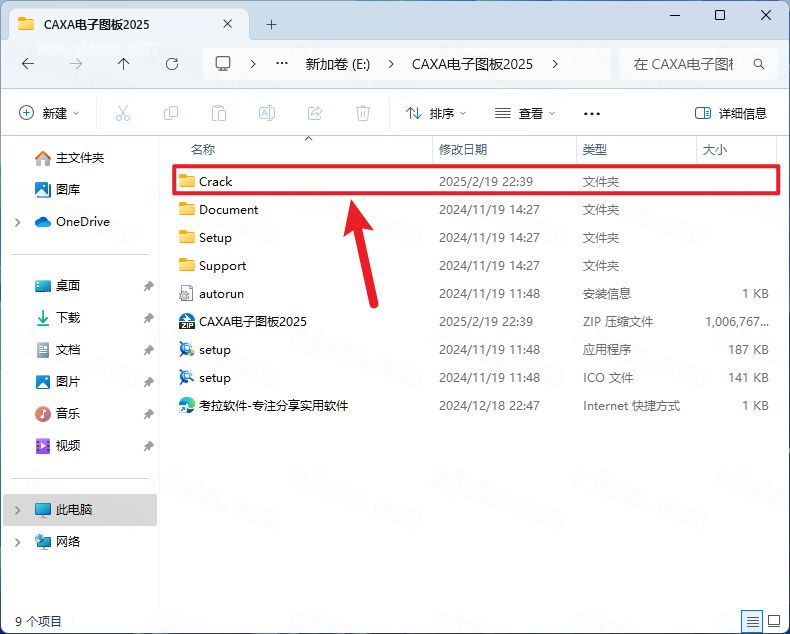The image size is (790, 634).
Task: Click the 1,006,767 size value
Action: click(737, 322)
